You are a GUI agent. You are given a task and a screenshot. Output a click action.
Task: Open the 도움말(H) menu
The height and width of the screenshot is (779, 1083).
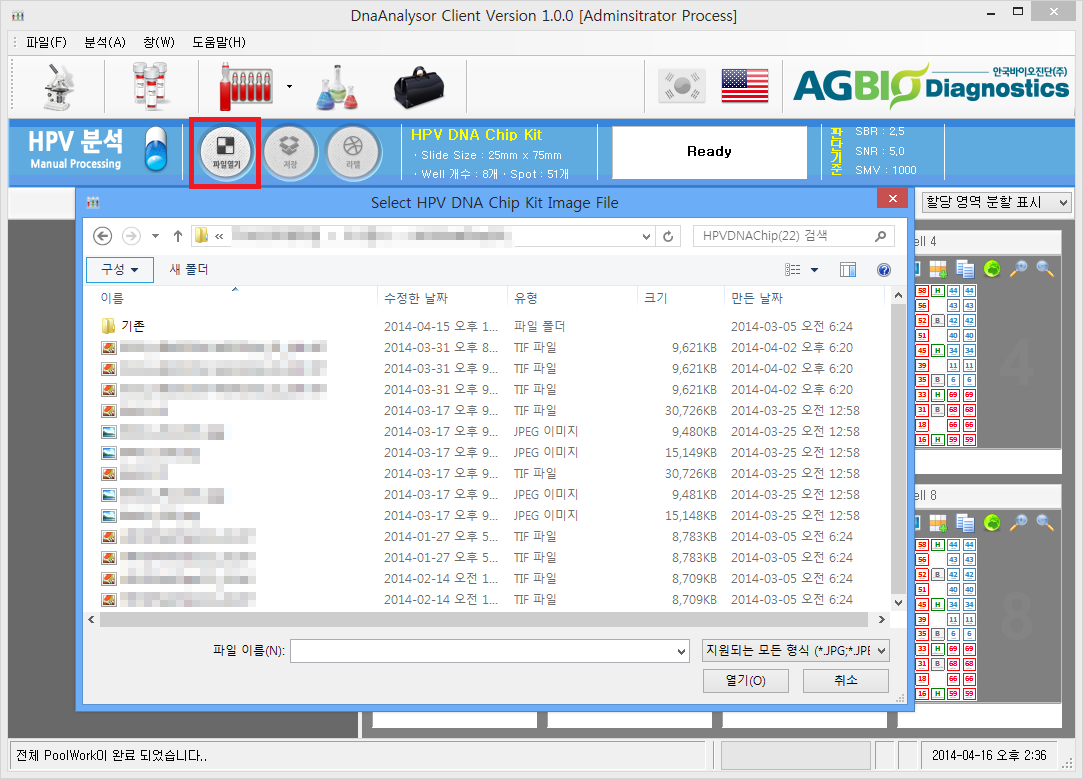click(x=219, y=42)
